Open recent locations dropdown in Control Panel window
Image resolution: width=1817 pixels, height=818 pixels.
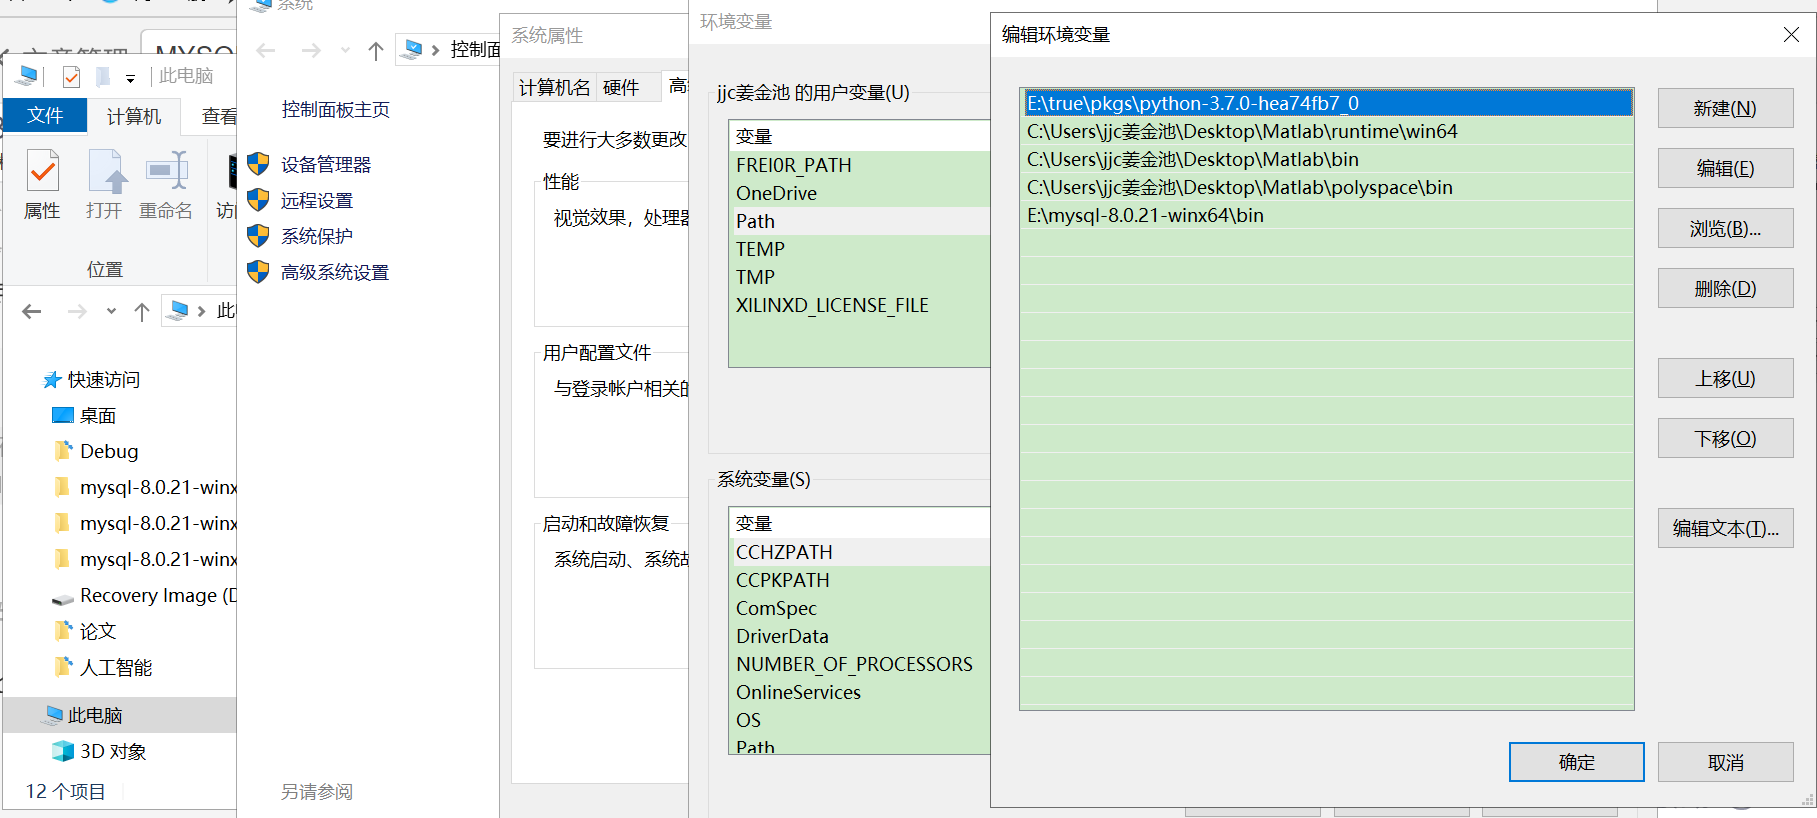pos(345,50)
